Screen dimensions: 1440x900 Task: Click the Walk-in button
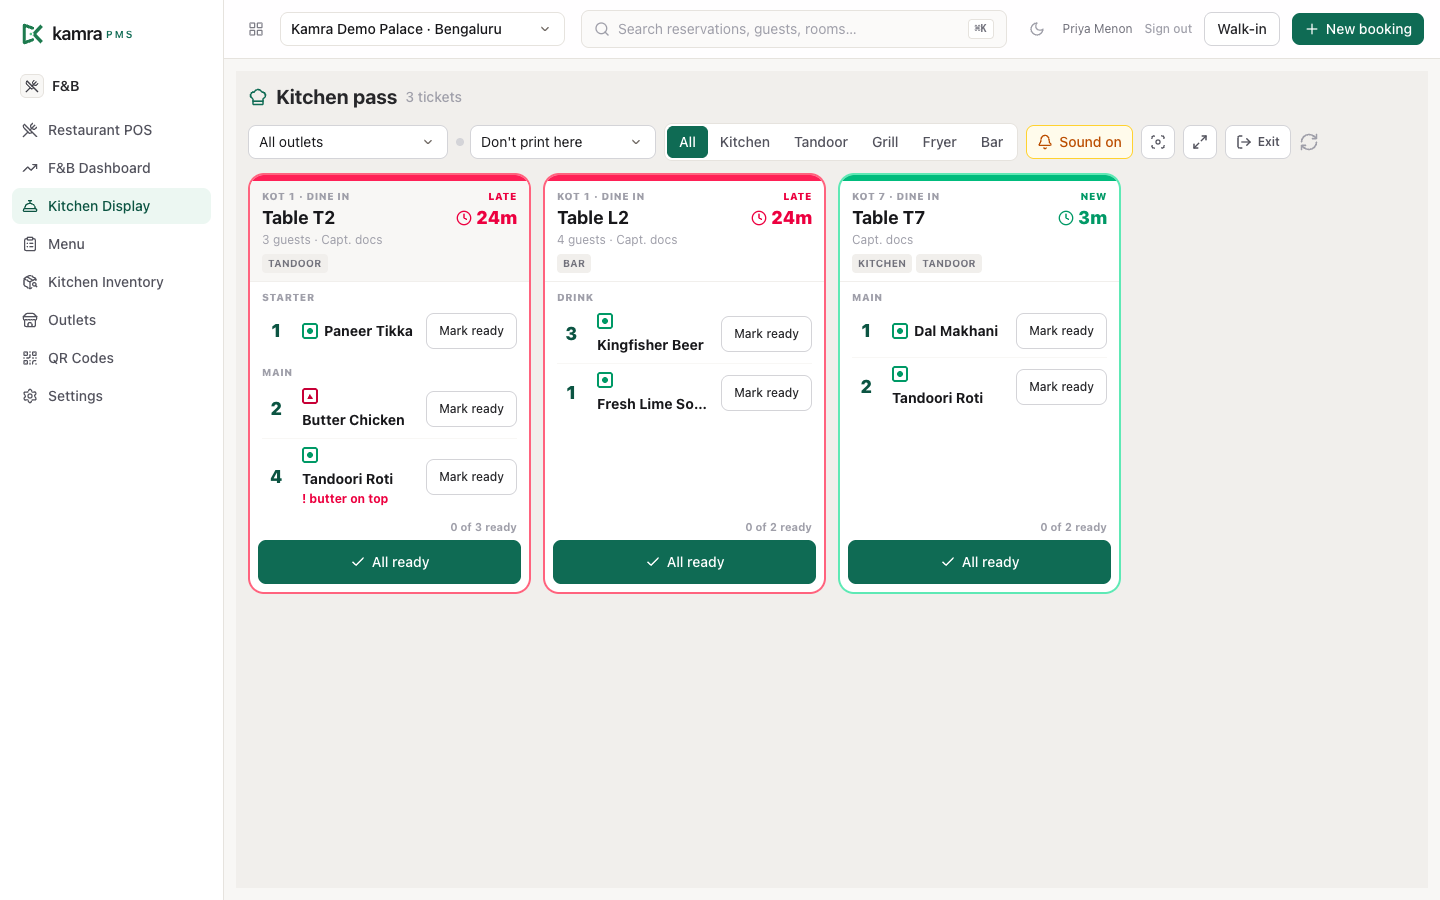click(1242, 29)
